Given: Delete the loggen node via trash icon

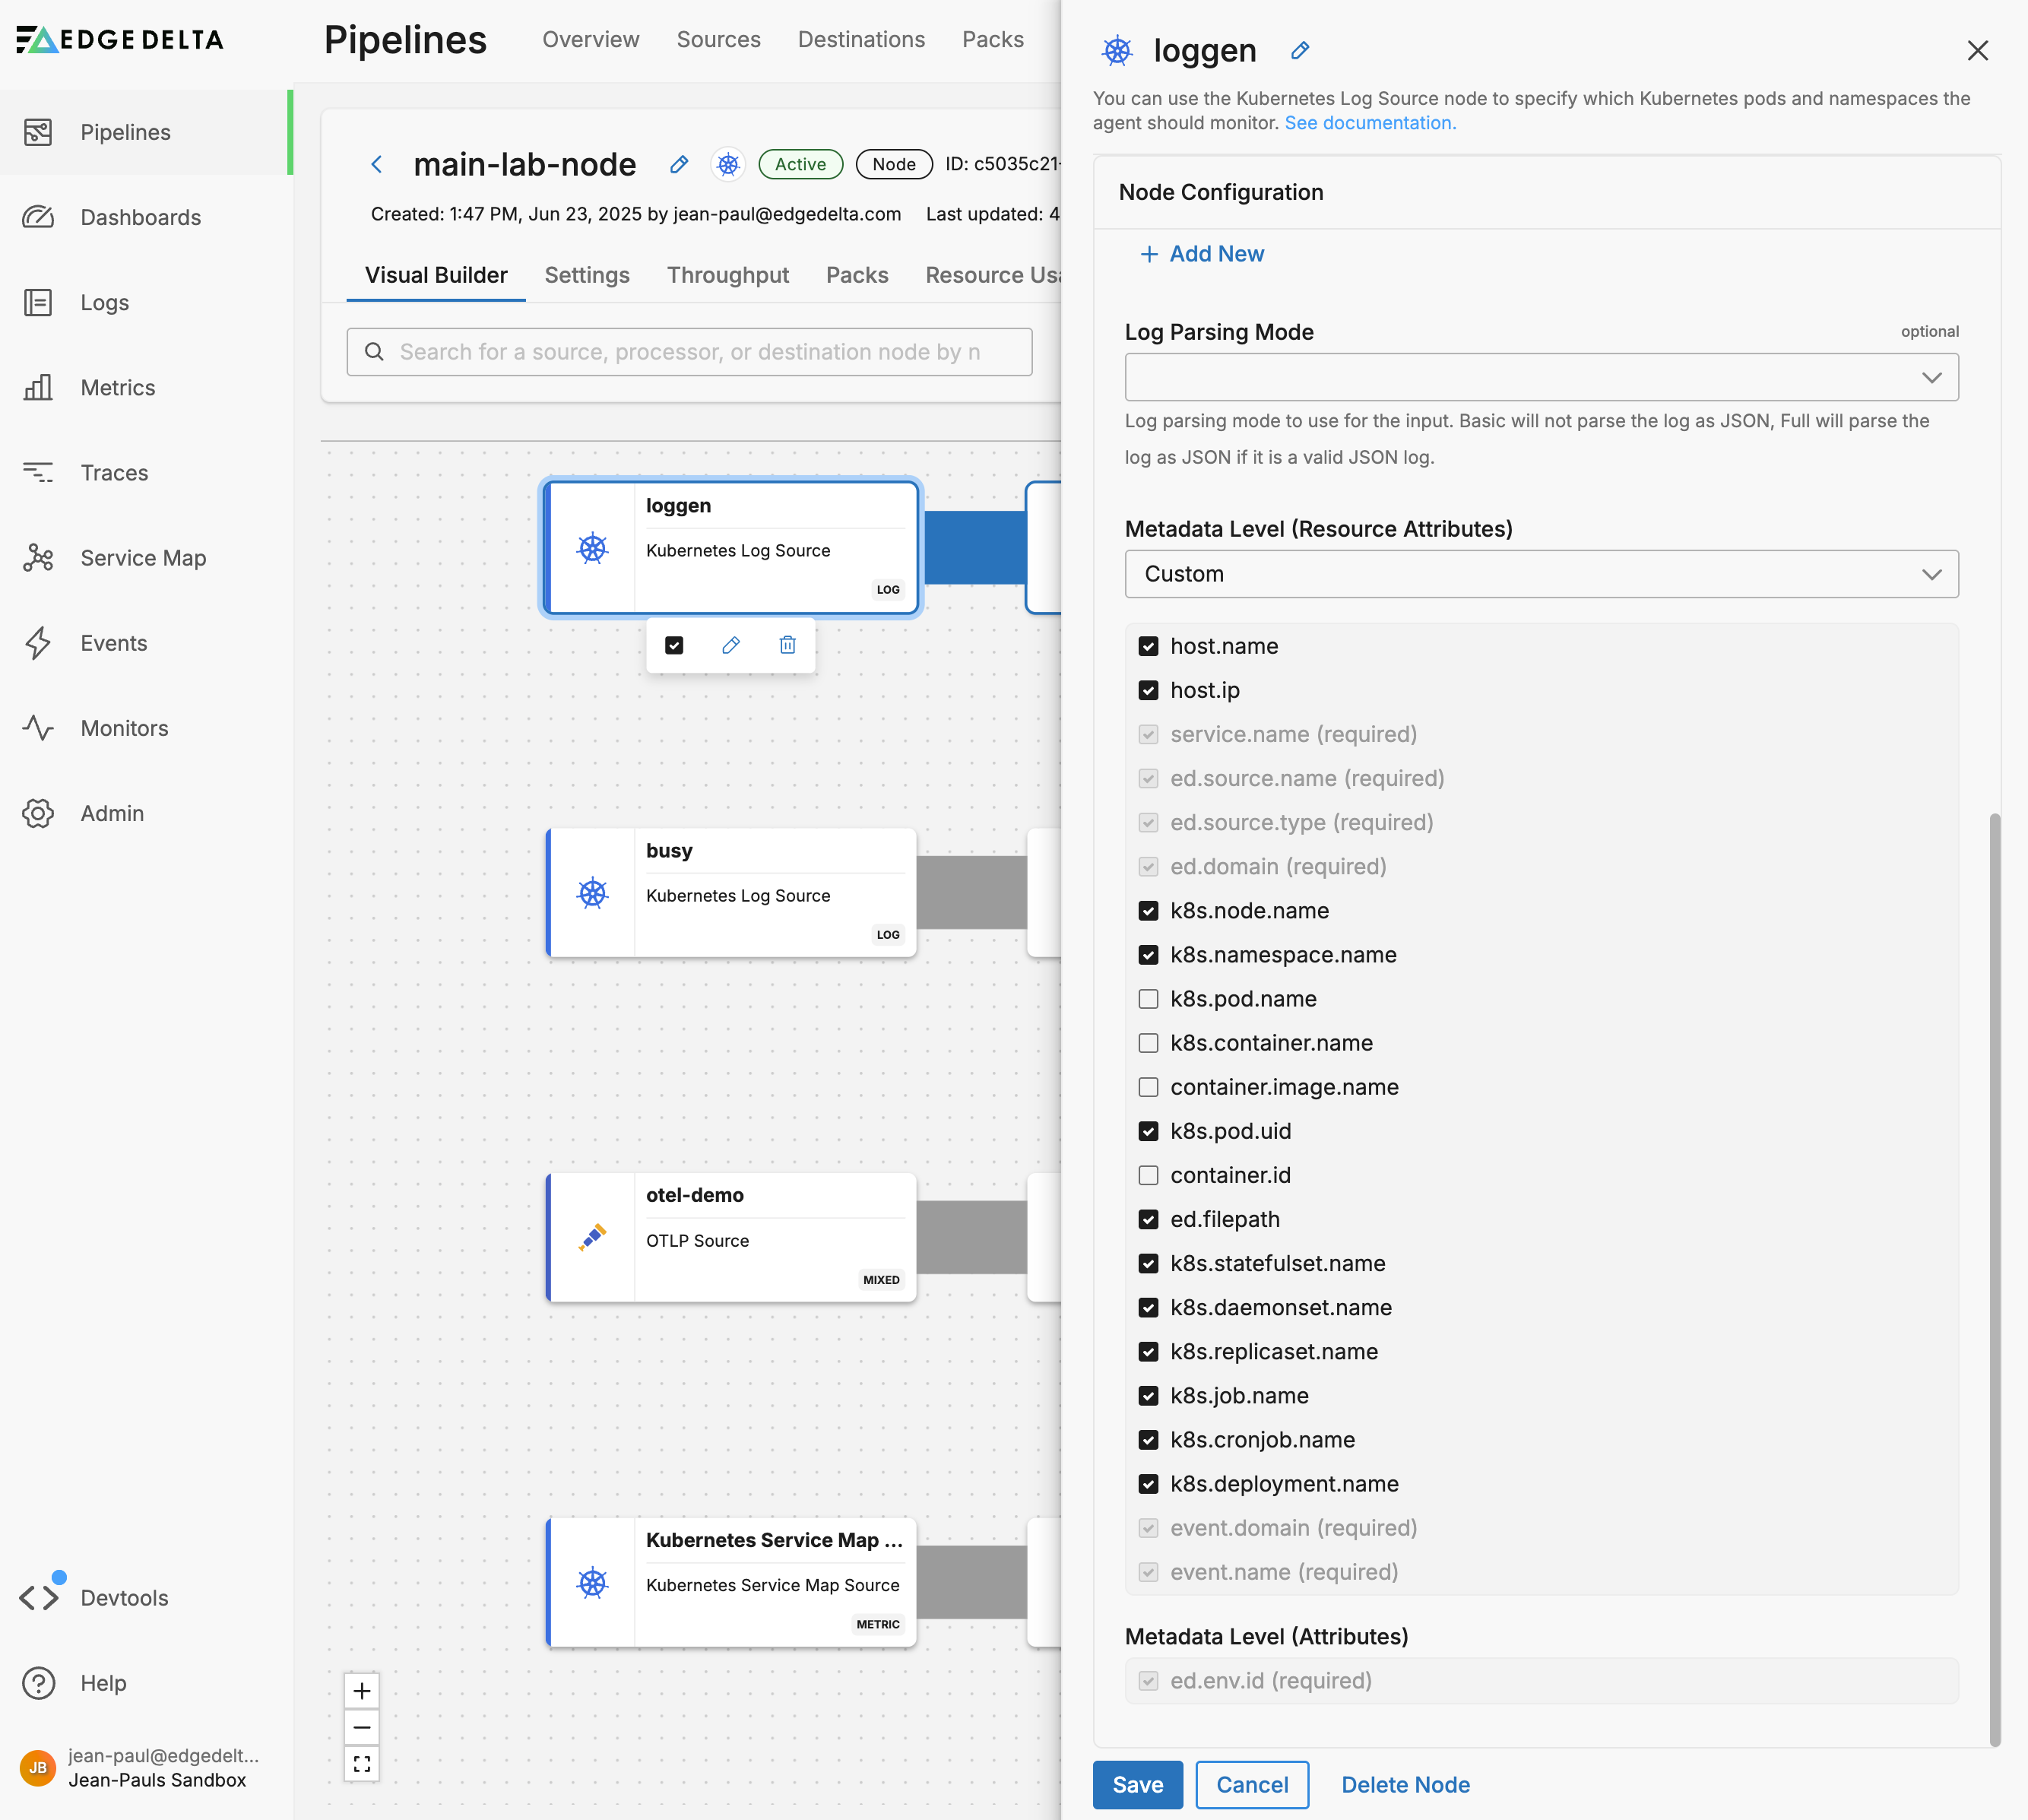Looking at the screenshot, I should point(788,645).
